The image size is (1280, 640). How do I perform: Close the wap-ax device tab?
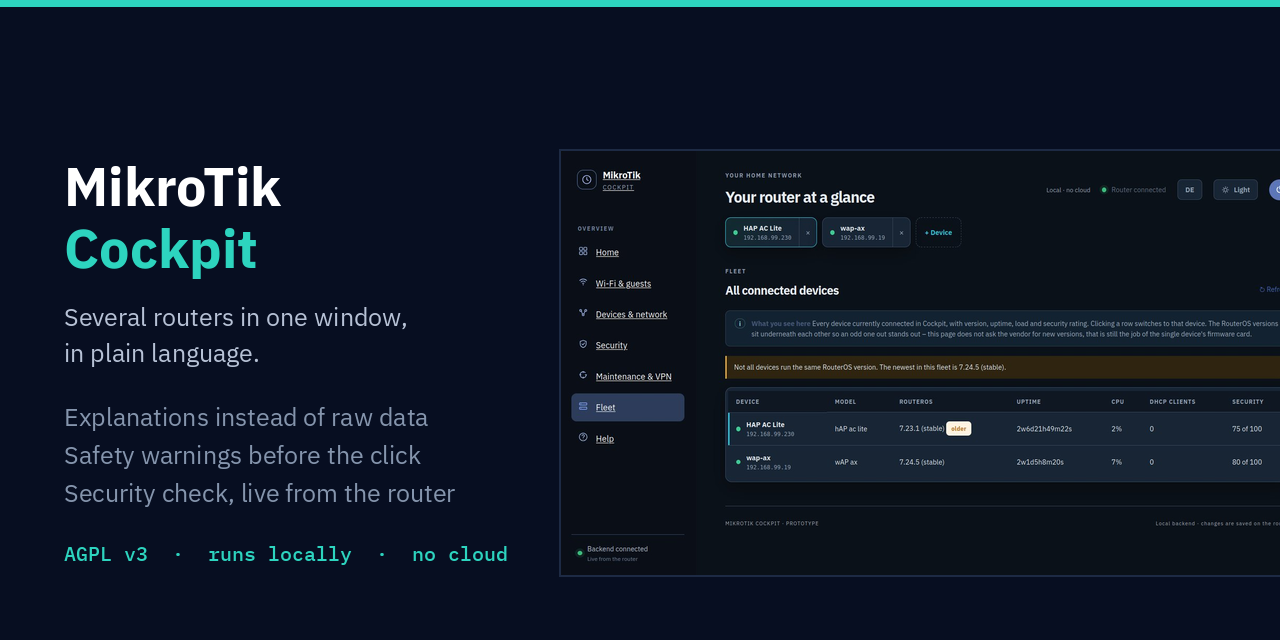click(x=901, y=233)
